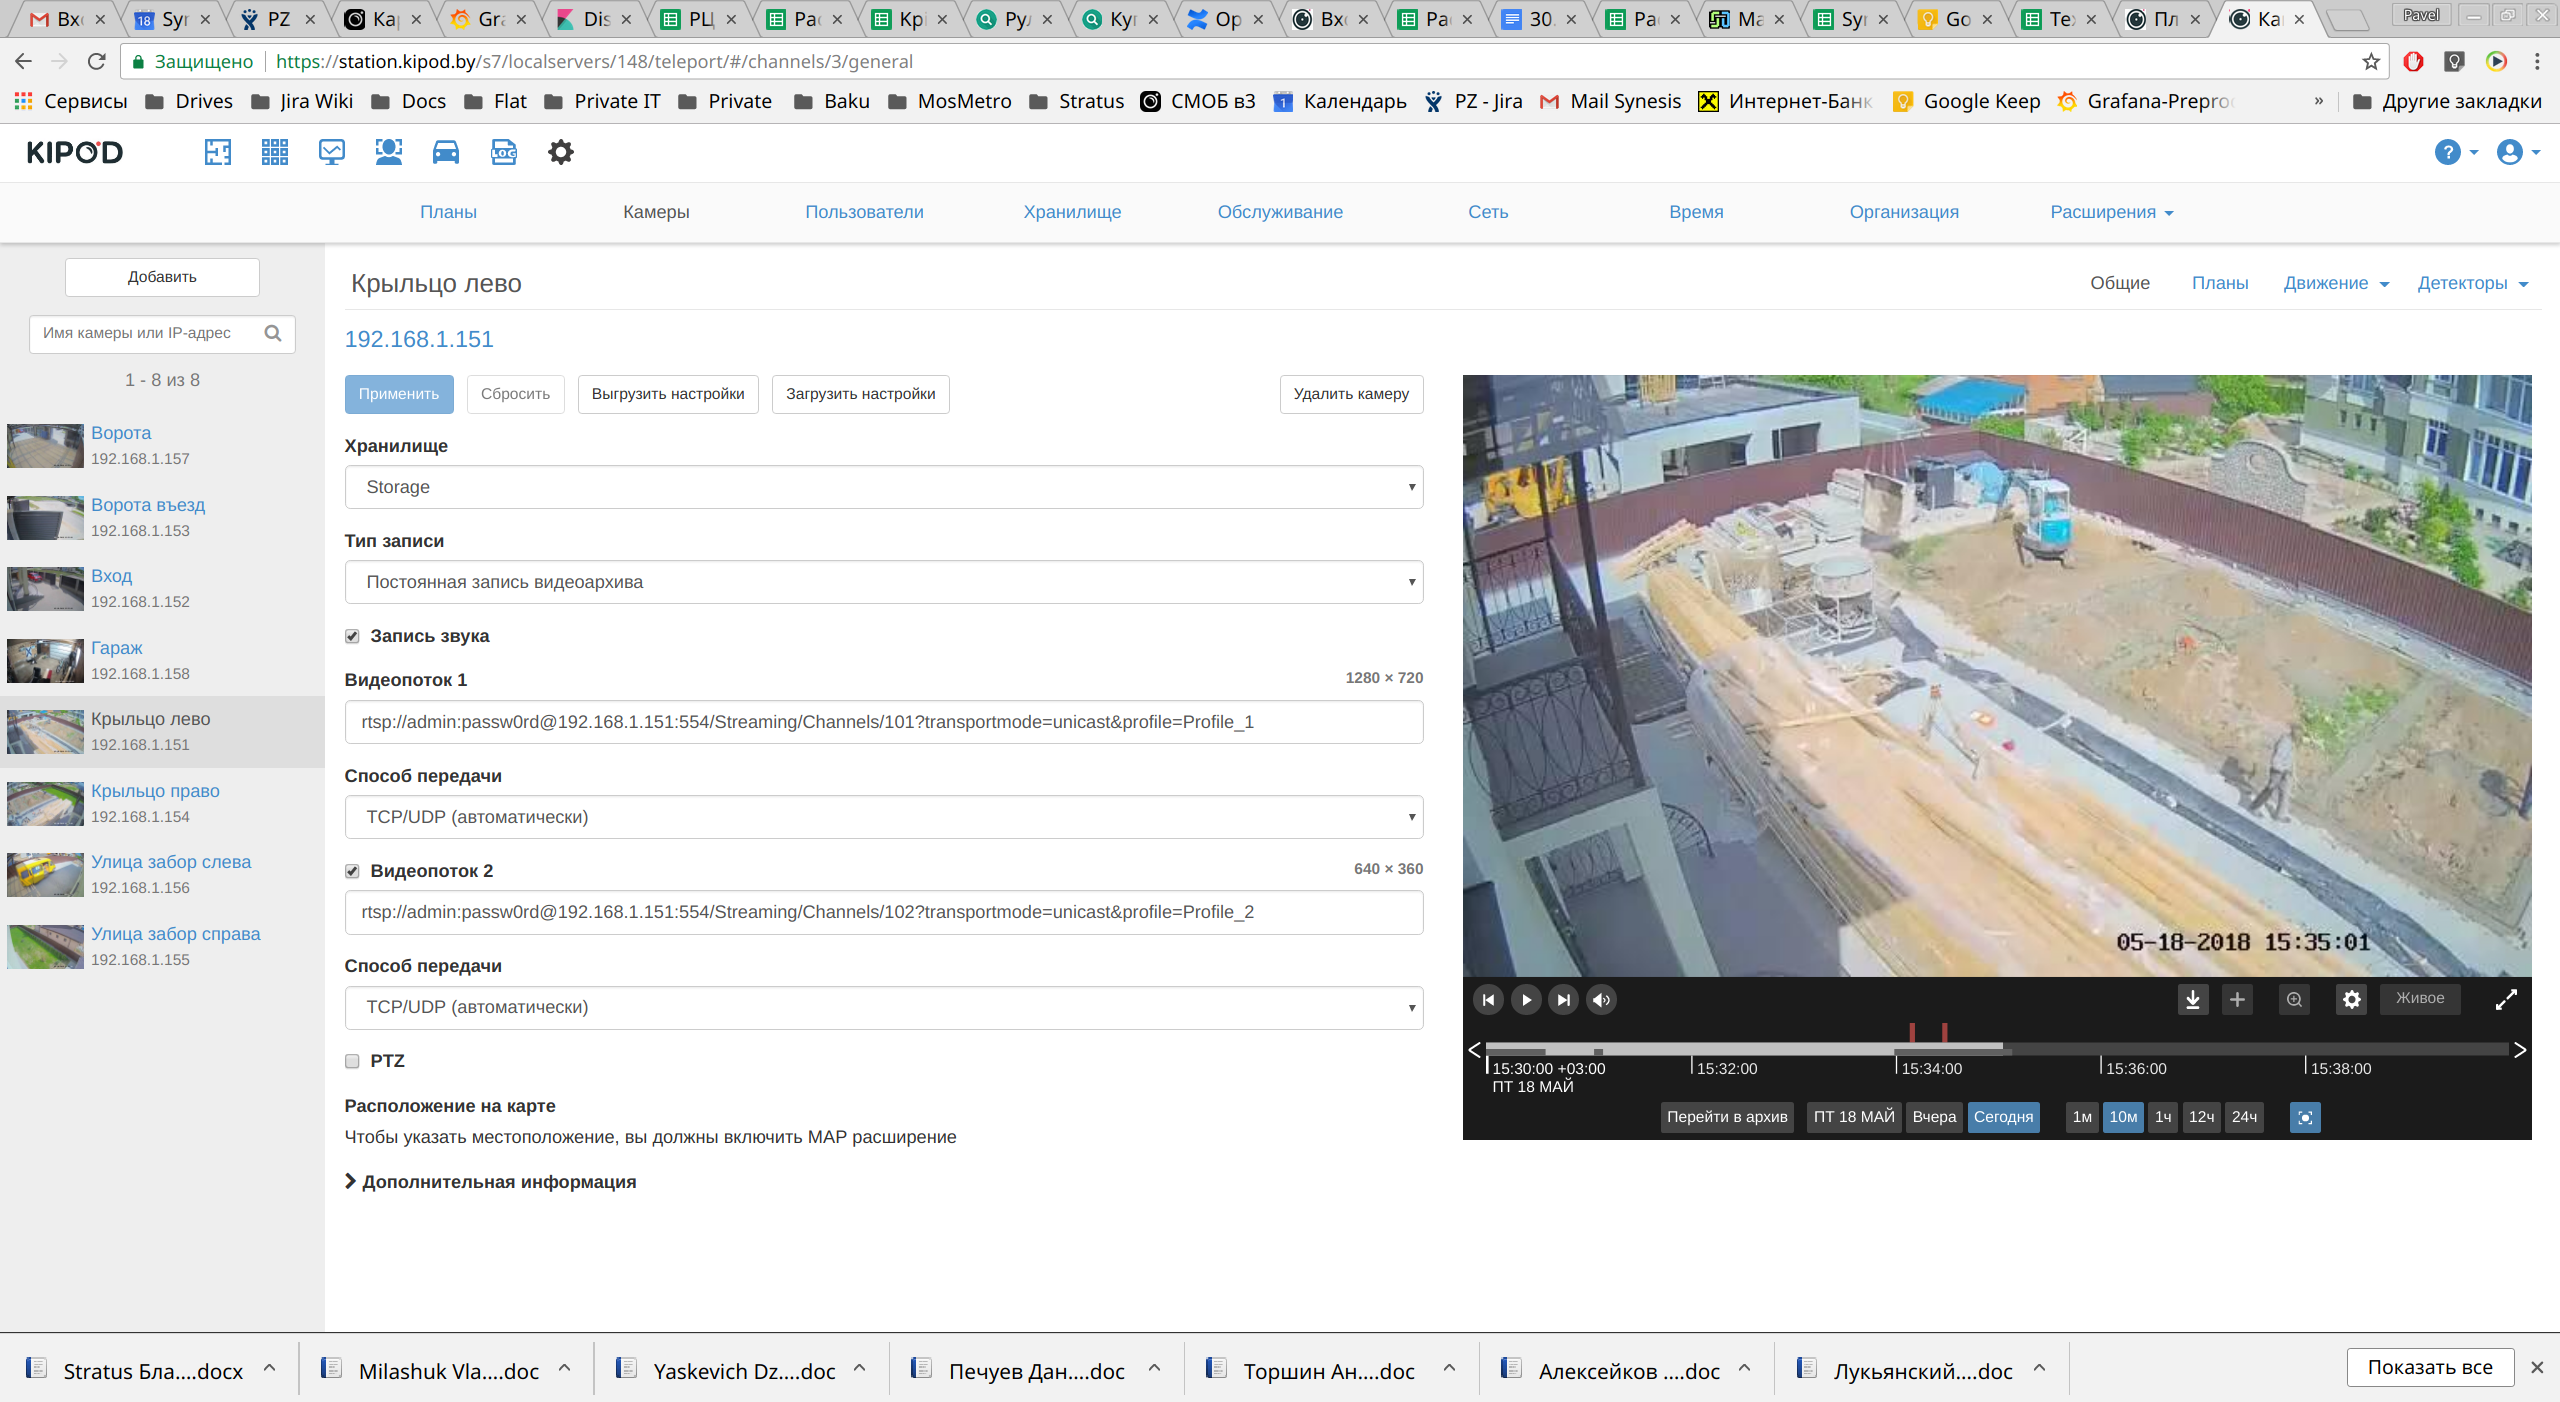Screen dimensions: 2560x1402
Task: Click the Удалить камеру button
Action: pos(1351,394)
